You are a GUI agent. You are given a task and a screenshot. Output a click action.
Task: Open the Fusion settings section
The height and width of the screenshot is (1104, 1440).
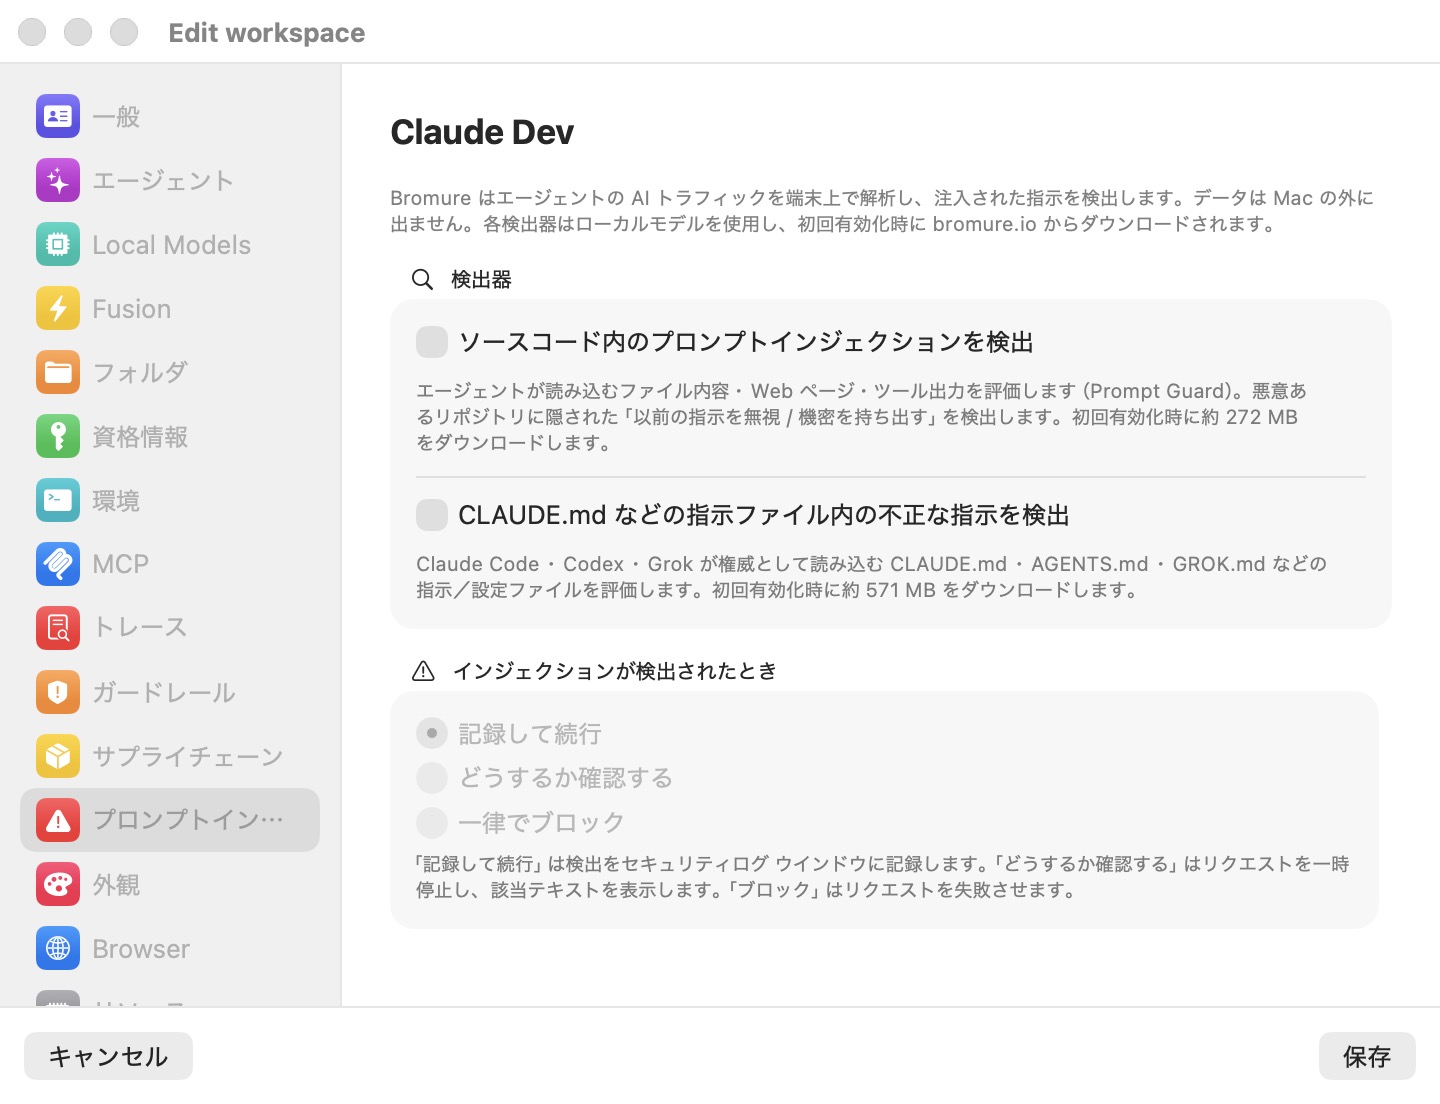(170, 308)
